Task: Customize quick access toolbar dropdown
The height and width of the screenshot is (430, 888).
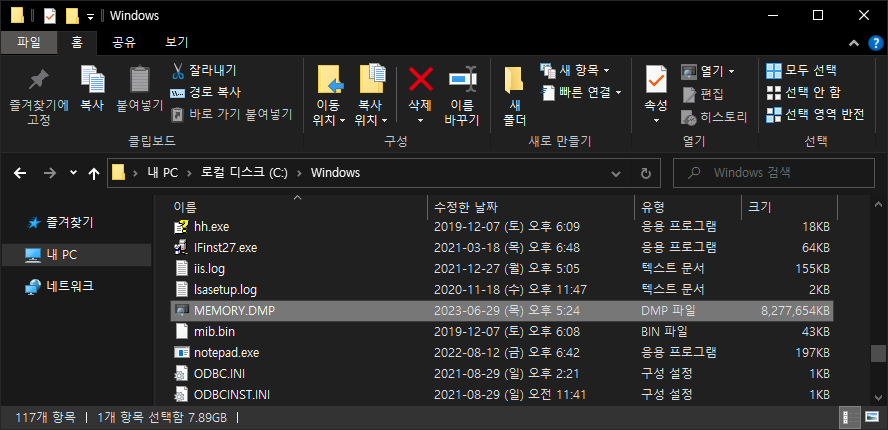Action: [90, 17]
